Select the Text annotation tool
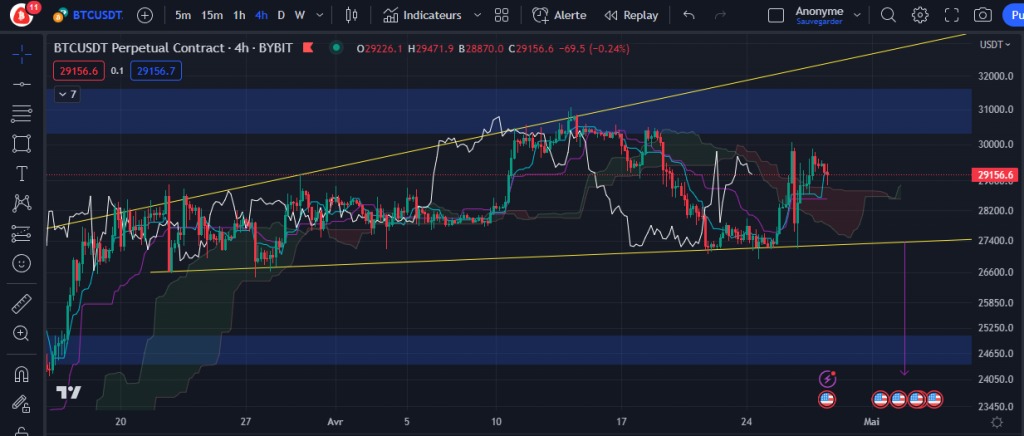Viewport: 1024px width, 436px height. [22, 174]
